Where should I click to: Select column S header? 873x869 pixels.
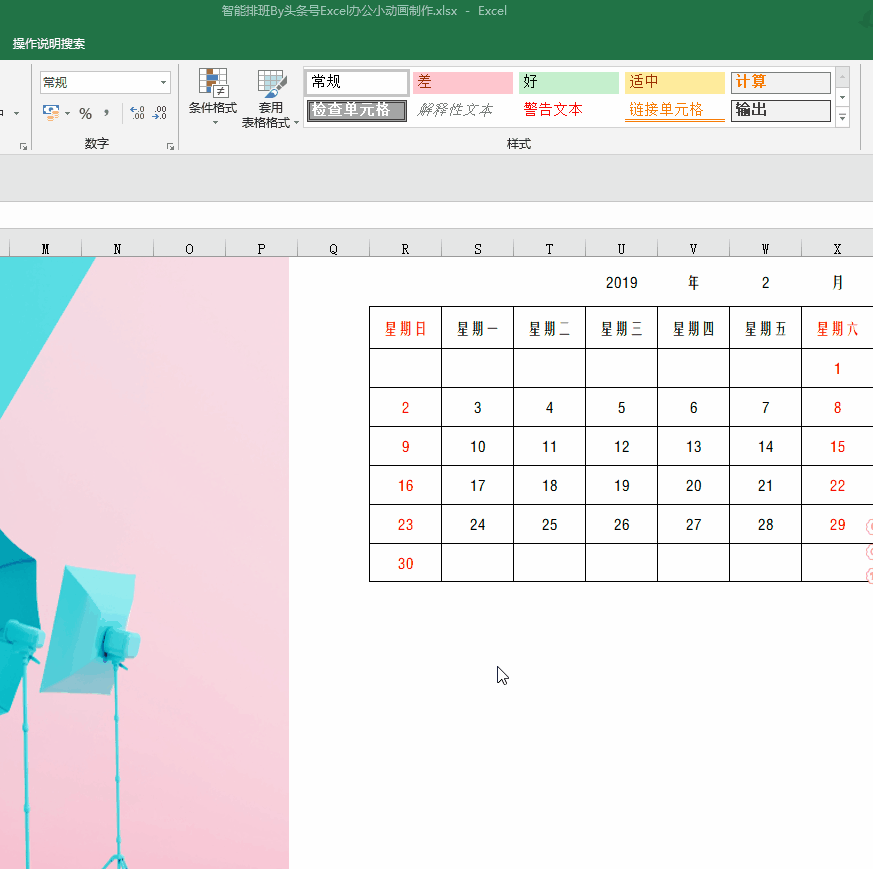coord(478,249)
